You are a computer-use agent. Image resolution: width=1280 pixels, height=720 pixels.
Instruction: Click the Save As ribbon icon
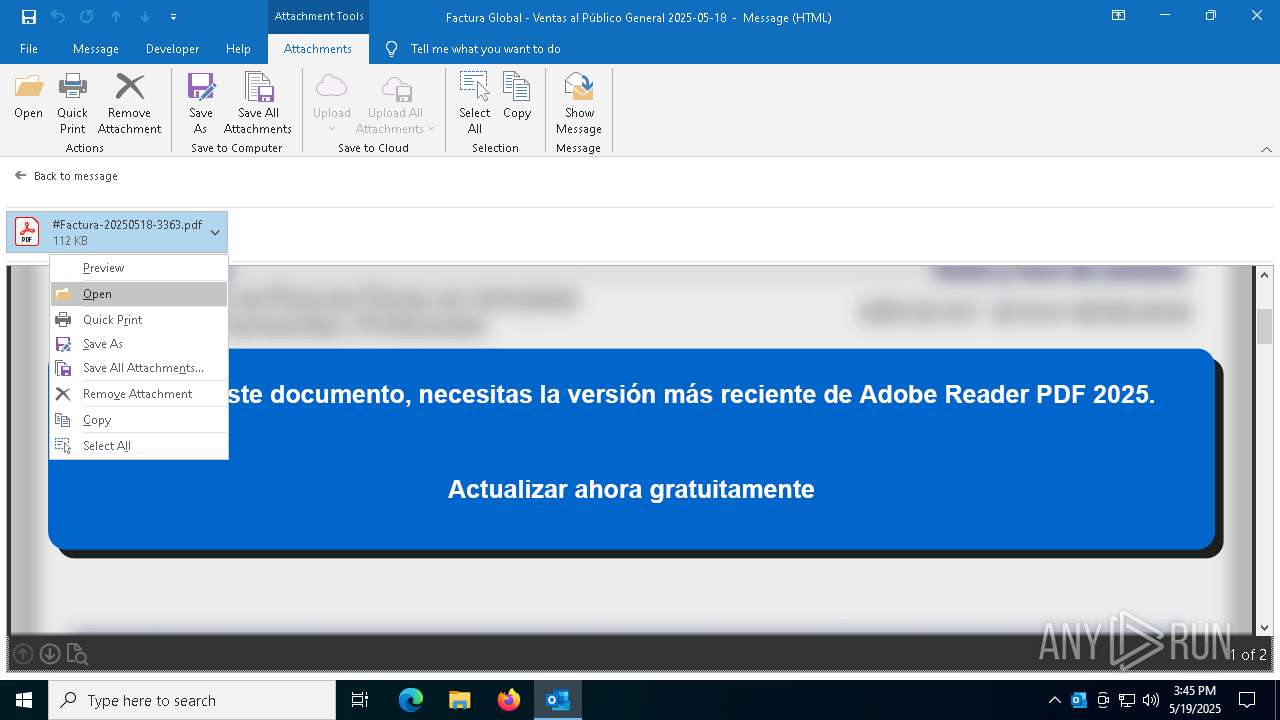pos(201,103)
